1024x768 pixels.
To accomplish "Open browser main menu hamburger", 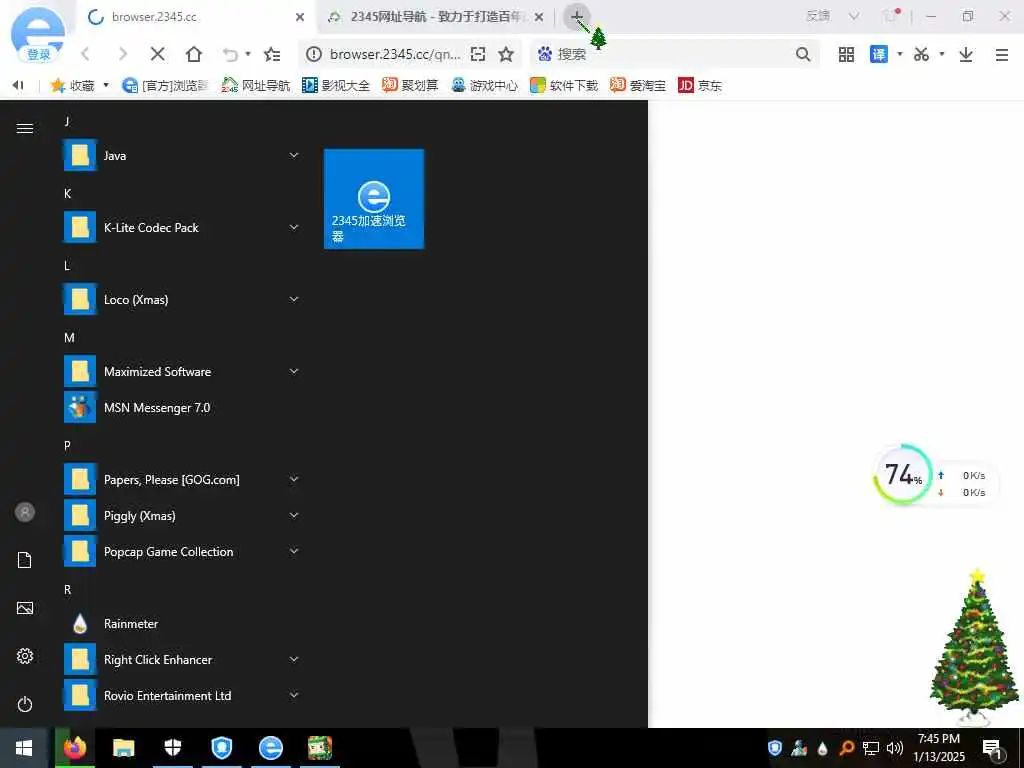I will click(x=1002, y=54).
